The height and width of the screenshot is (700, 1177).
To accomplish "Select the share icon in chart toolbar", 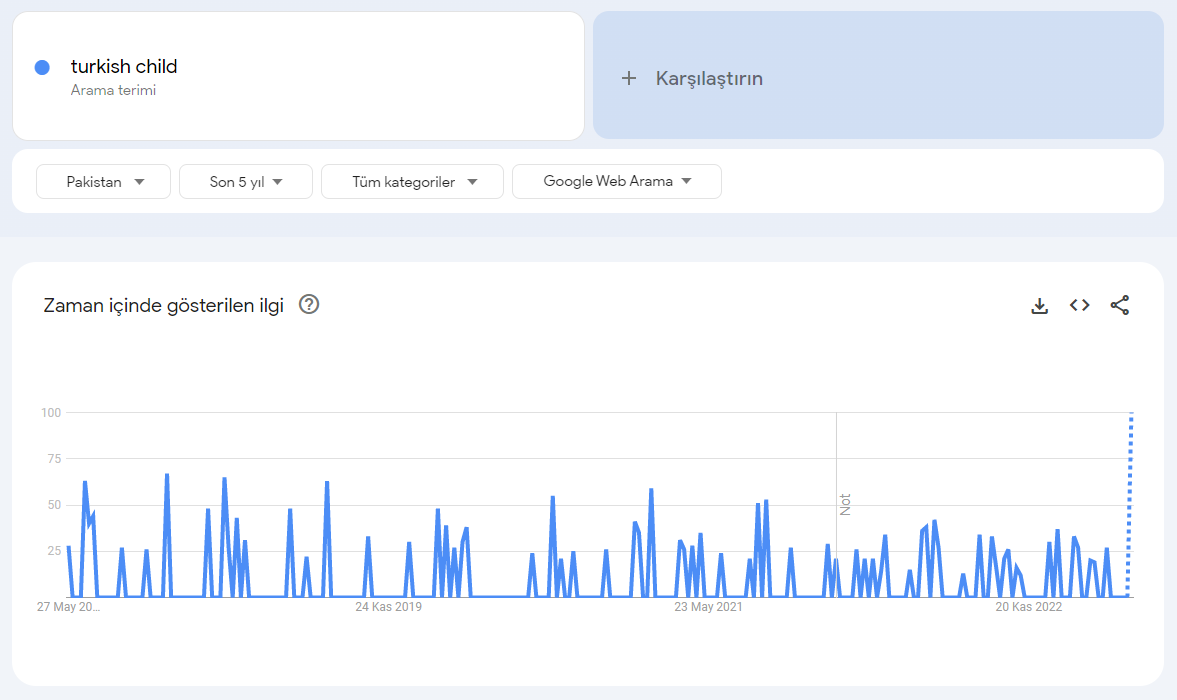I will pos(1121,305).
